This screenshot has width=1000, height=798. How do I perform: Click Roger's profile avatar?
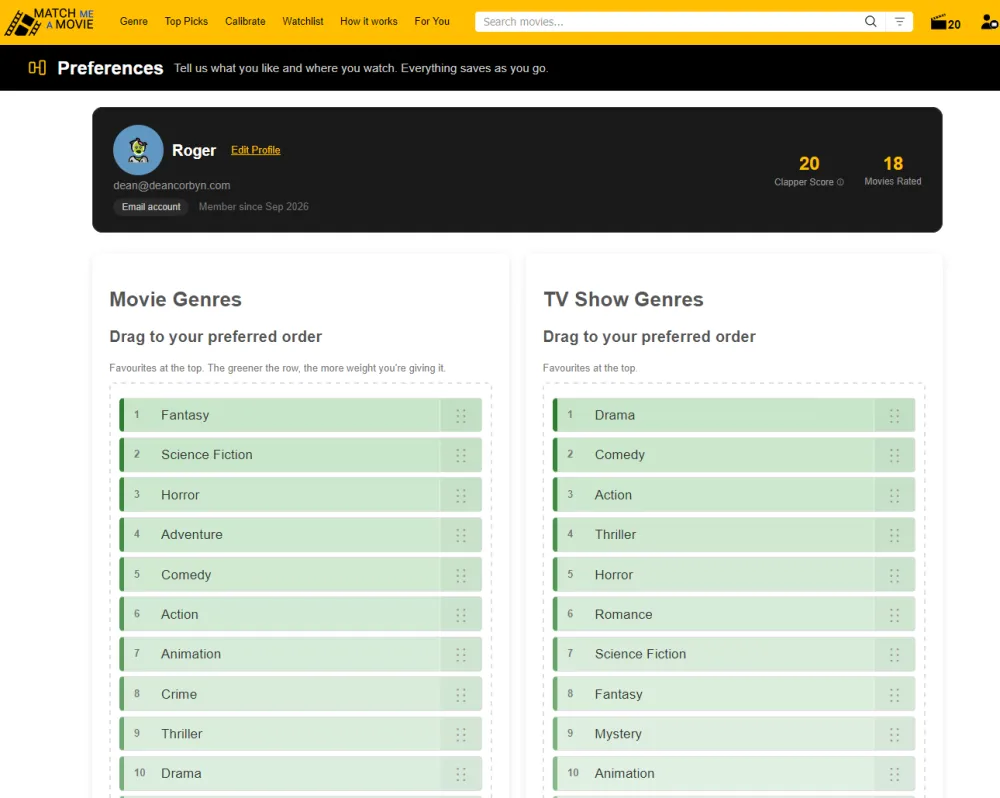tap(138, 150)
